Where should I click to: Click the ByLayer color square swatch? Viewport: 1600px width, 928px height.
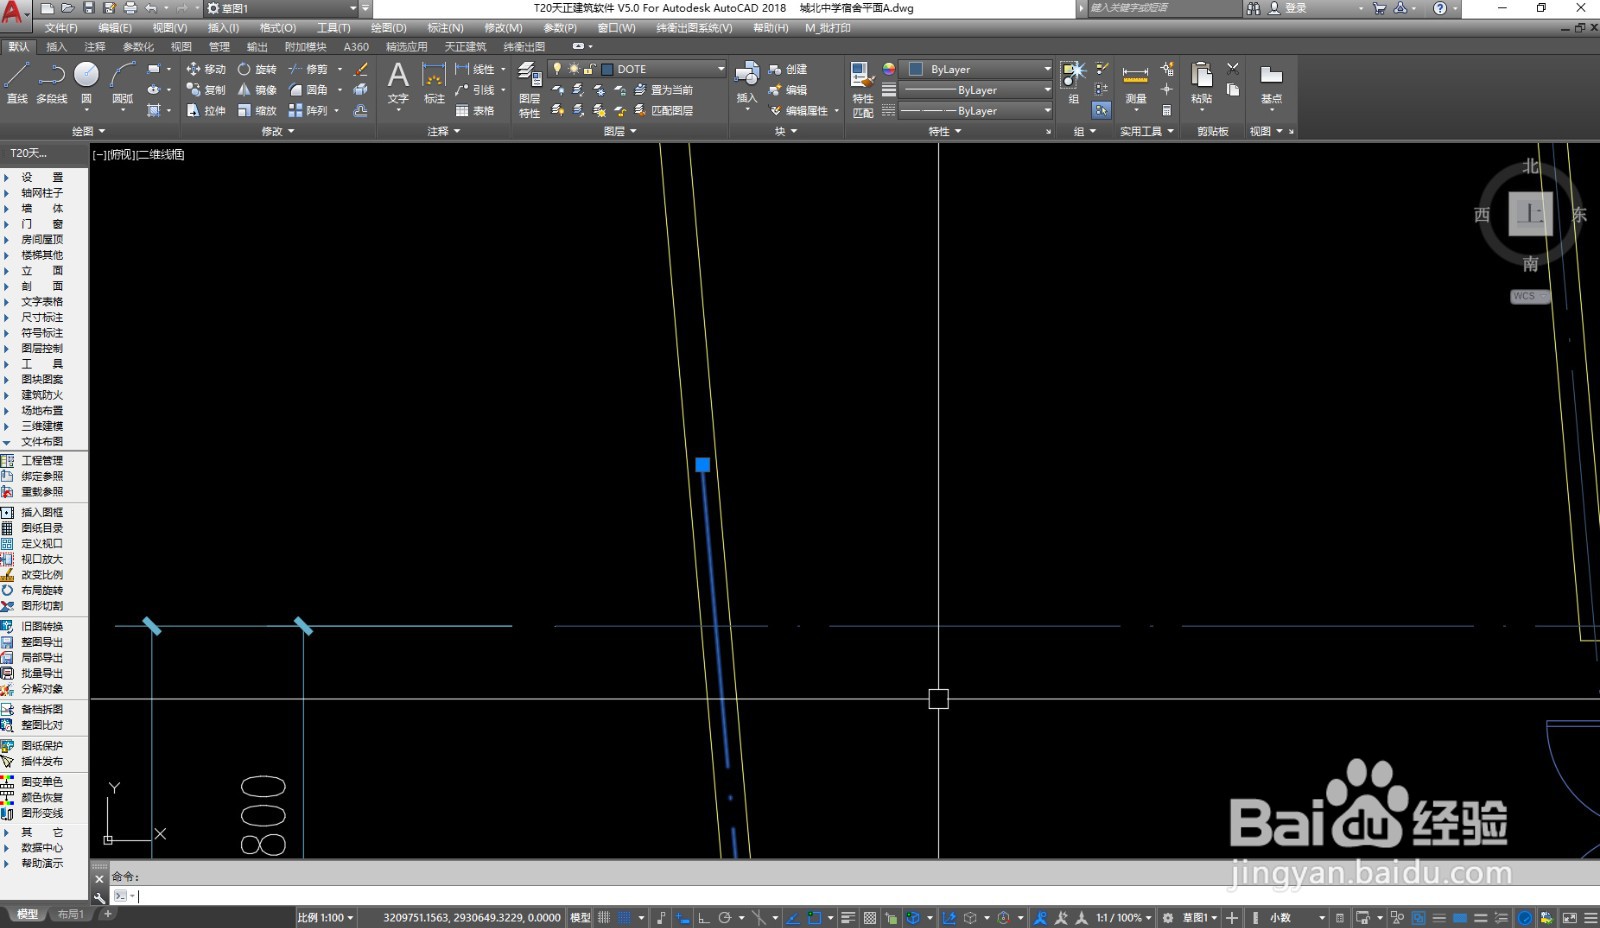coord(916,69)
